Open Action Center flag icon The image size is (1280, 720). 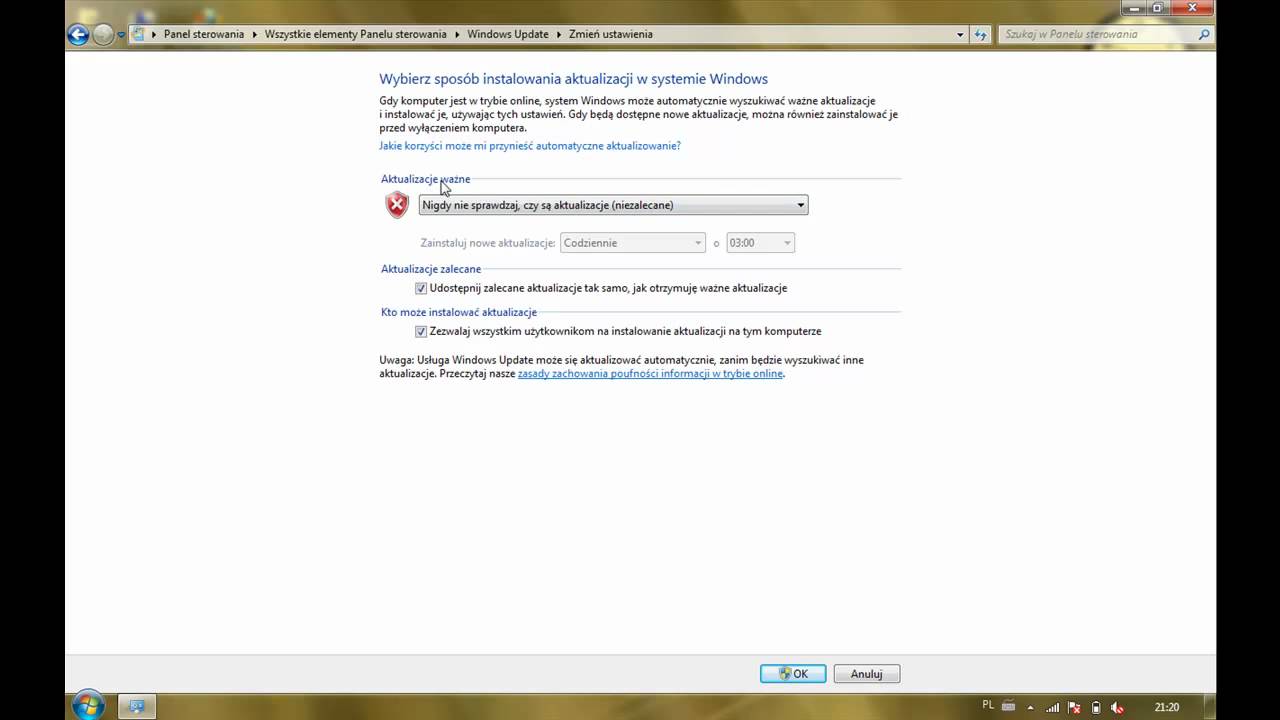pyautogui.click(x=1074, y=708)
